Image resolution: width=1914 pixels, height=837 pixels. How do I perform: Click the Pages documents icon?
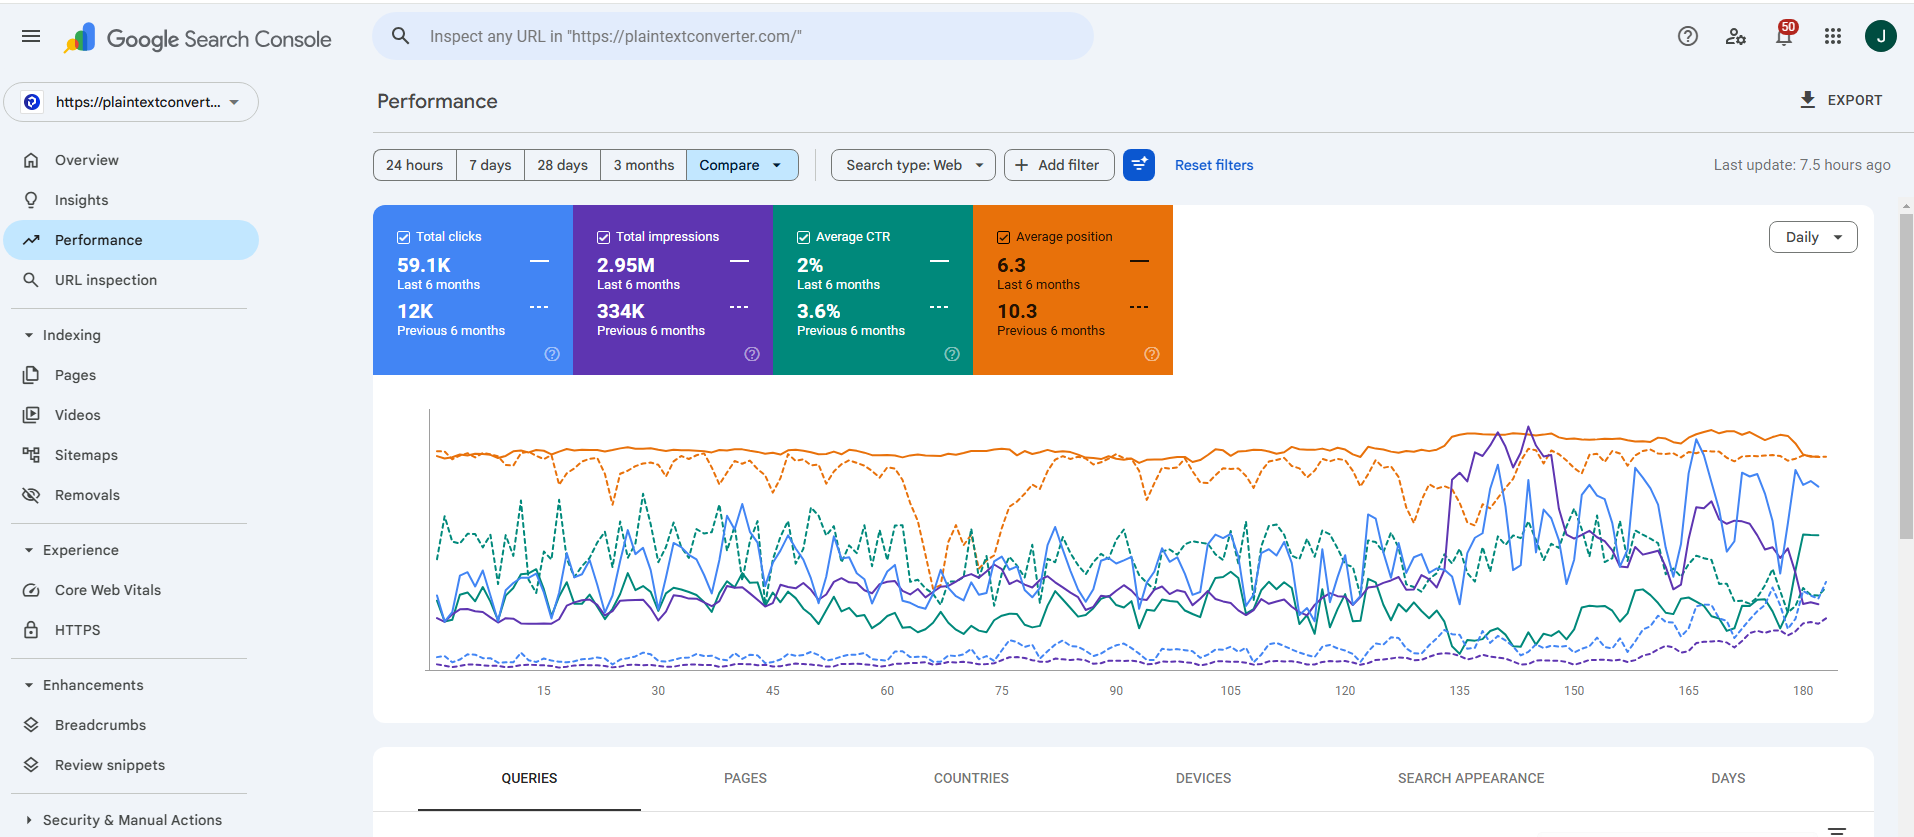tap(31, 375)
